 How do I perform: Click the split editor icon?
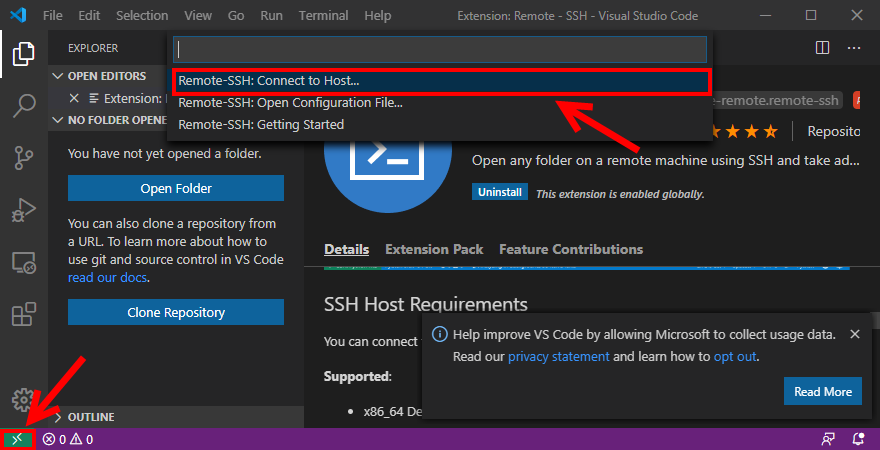822,47
